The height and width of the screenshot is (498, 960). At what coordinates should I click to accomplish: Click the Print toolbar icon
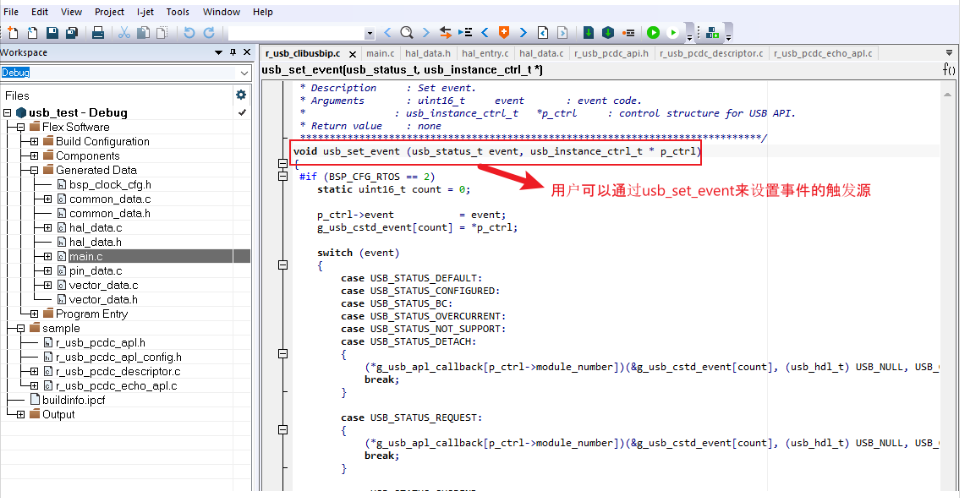click(98, 32)
